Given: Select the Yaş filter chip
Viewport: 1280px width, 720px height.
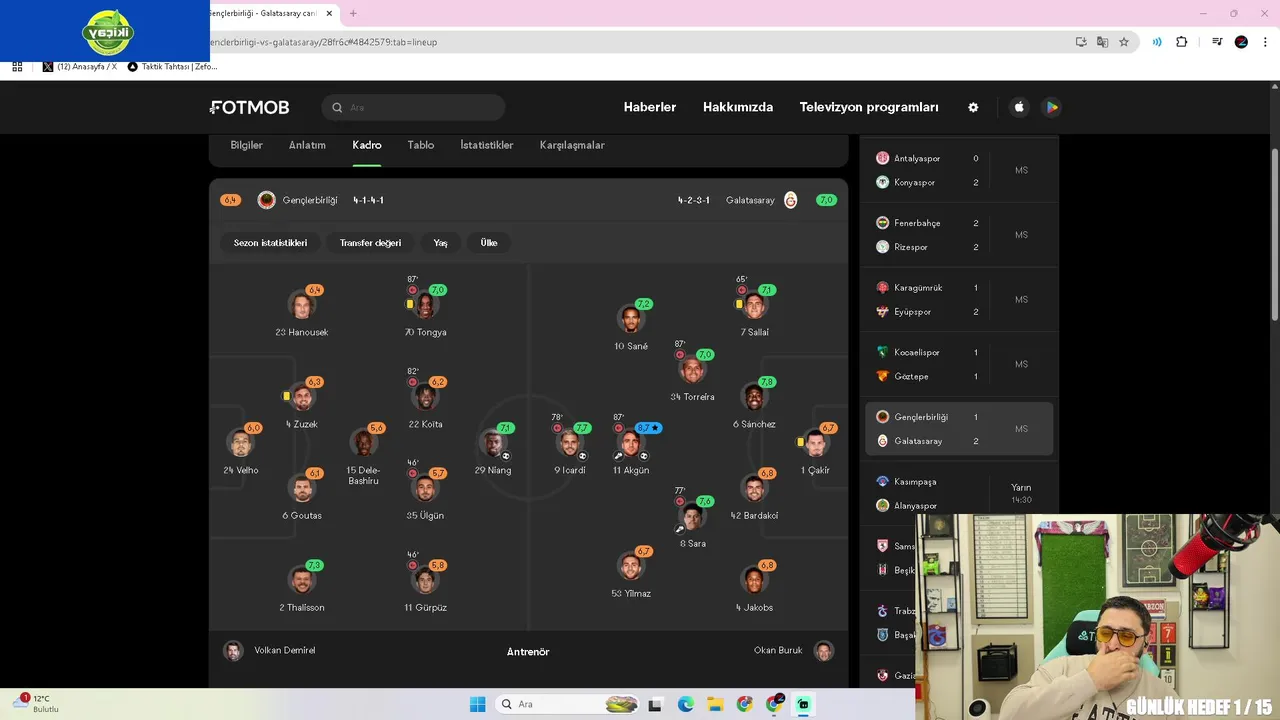Looking at the screenshot, I should pos(440,243).
